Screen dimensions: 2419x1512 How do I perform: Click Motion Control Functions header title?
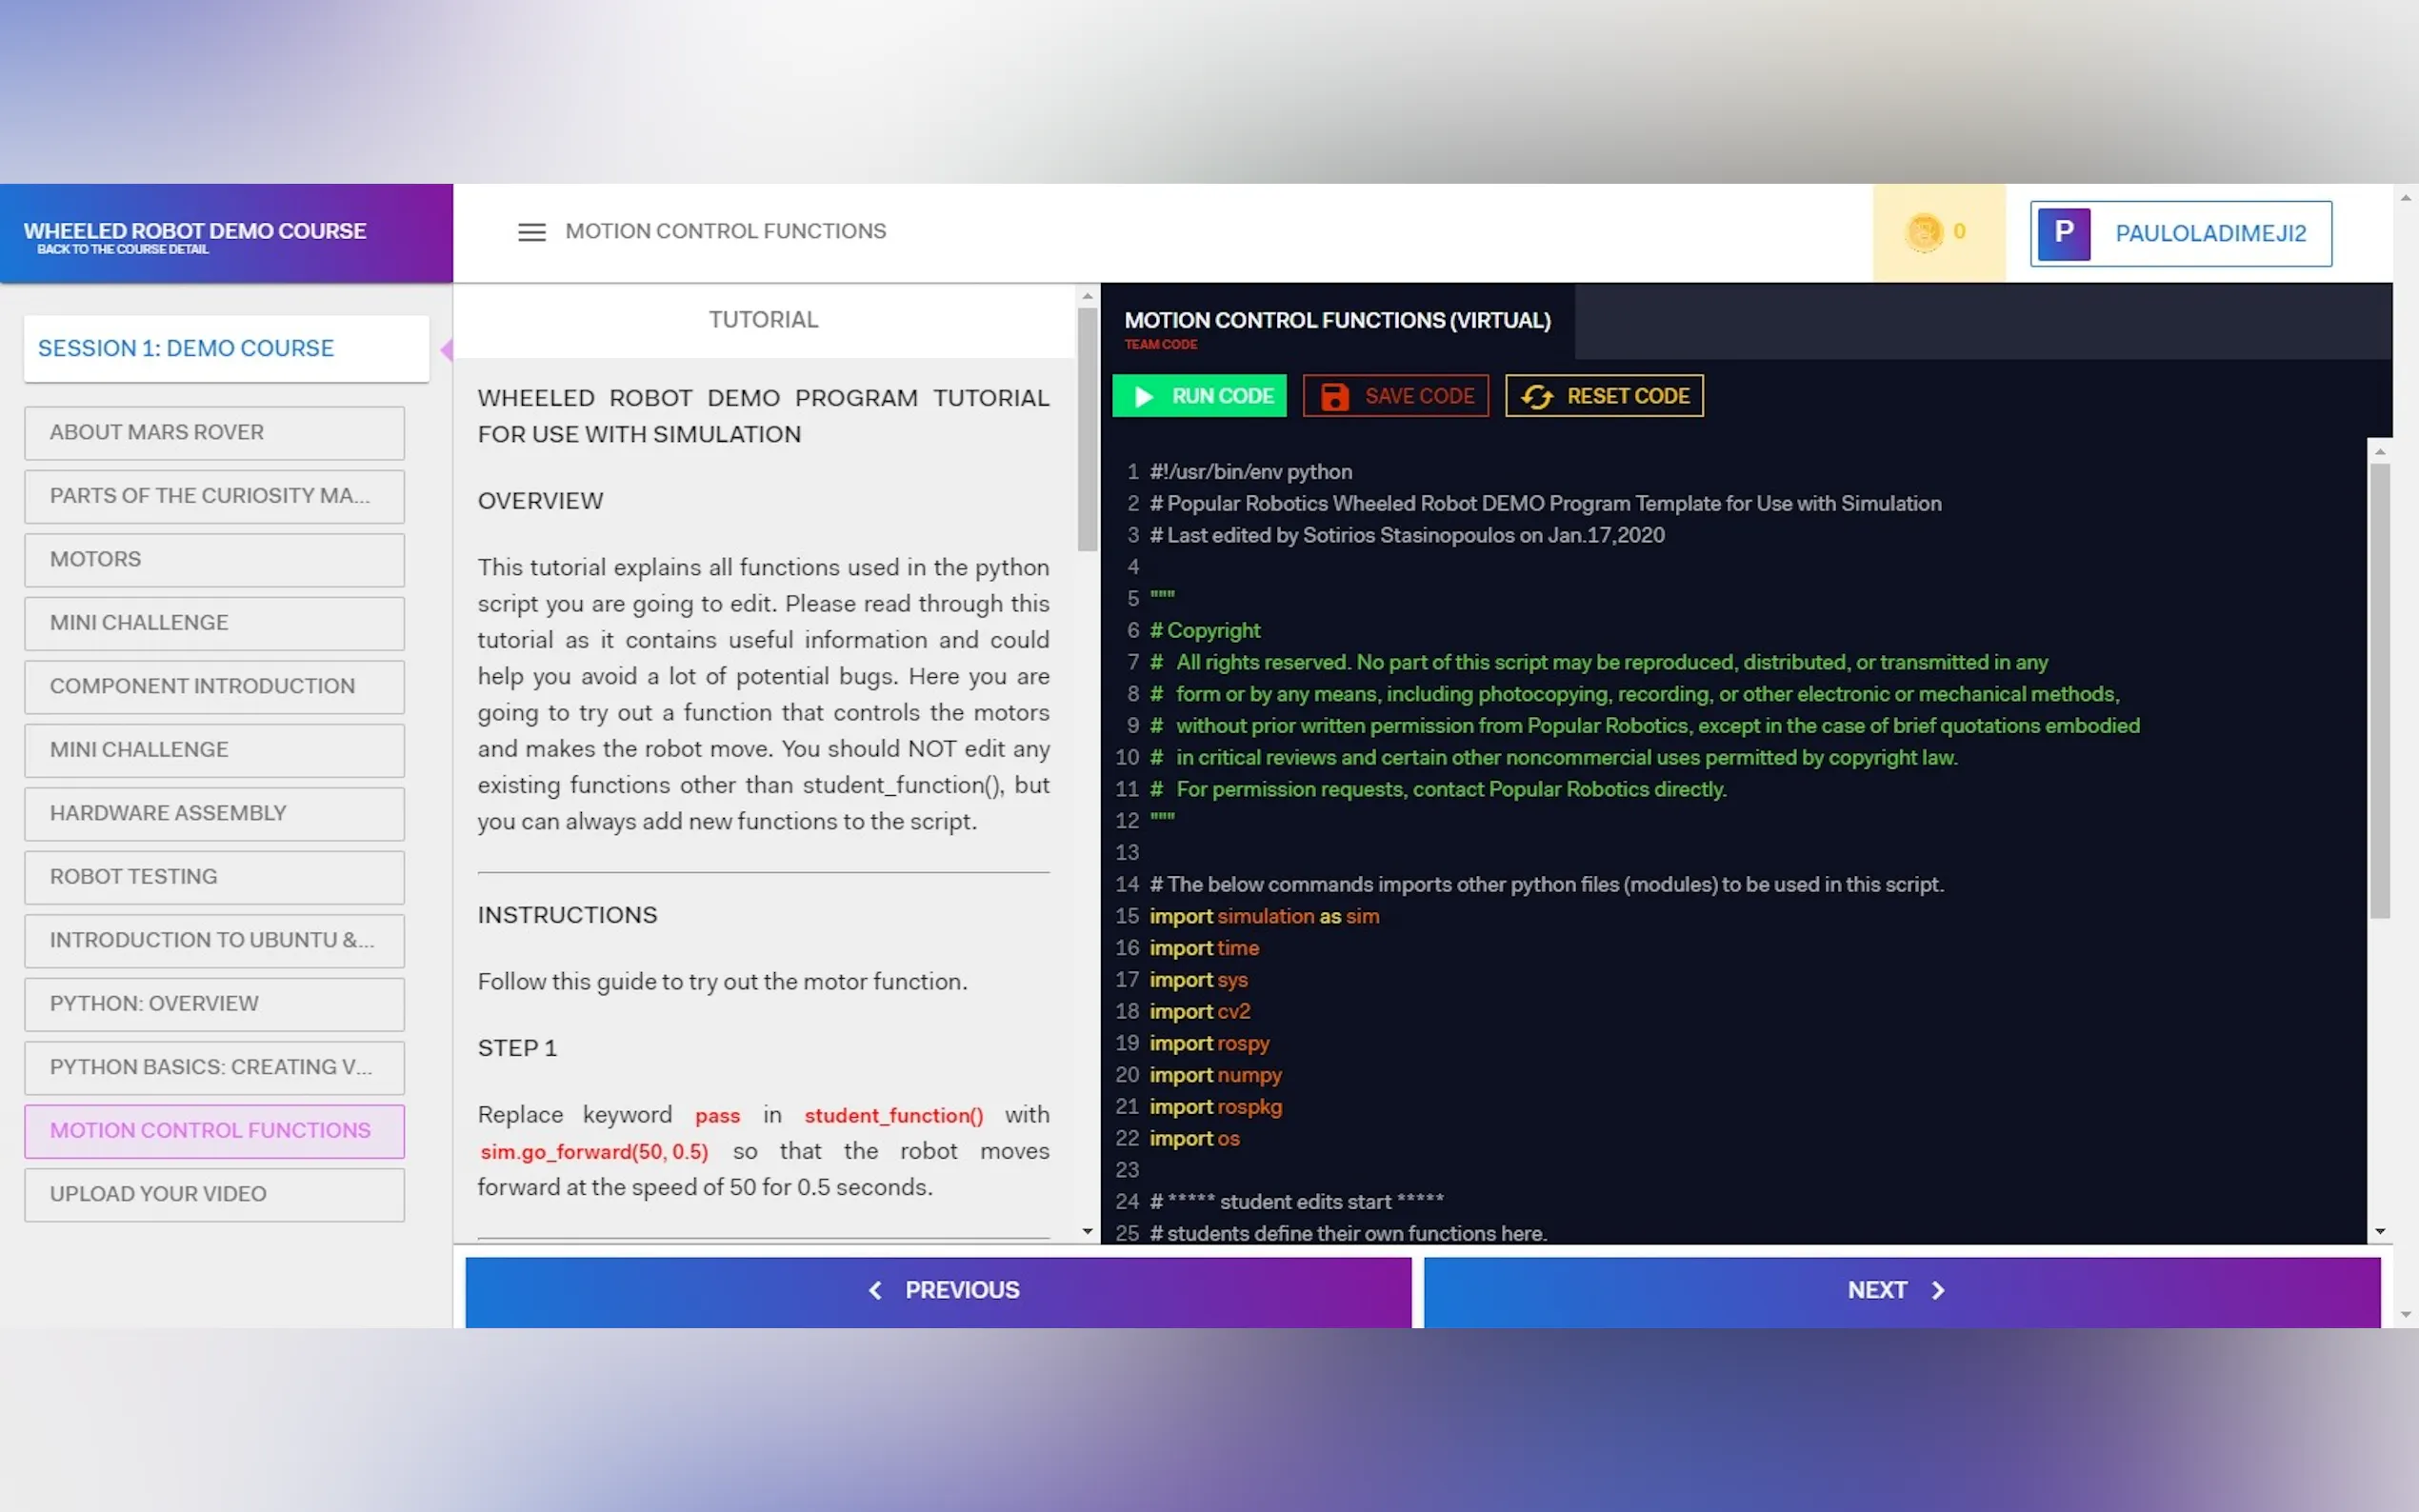point(725,231)
